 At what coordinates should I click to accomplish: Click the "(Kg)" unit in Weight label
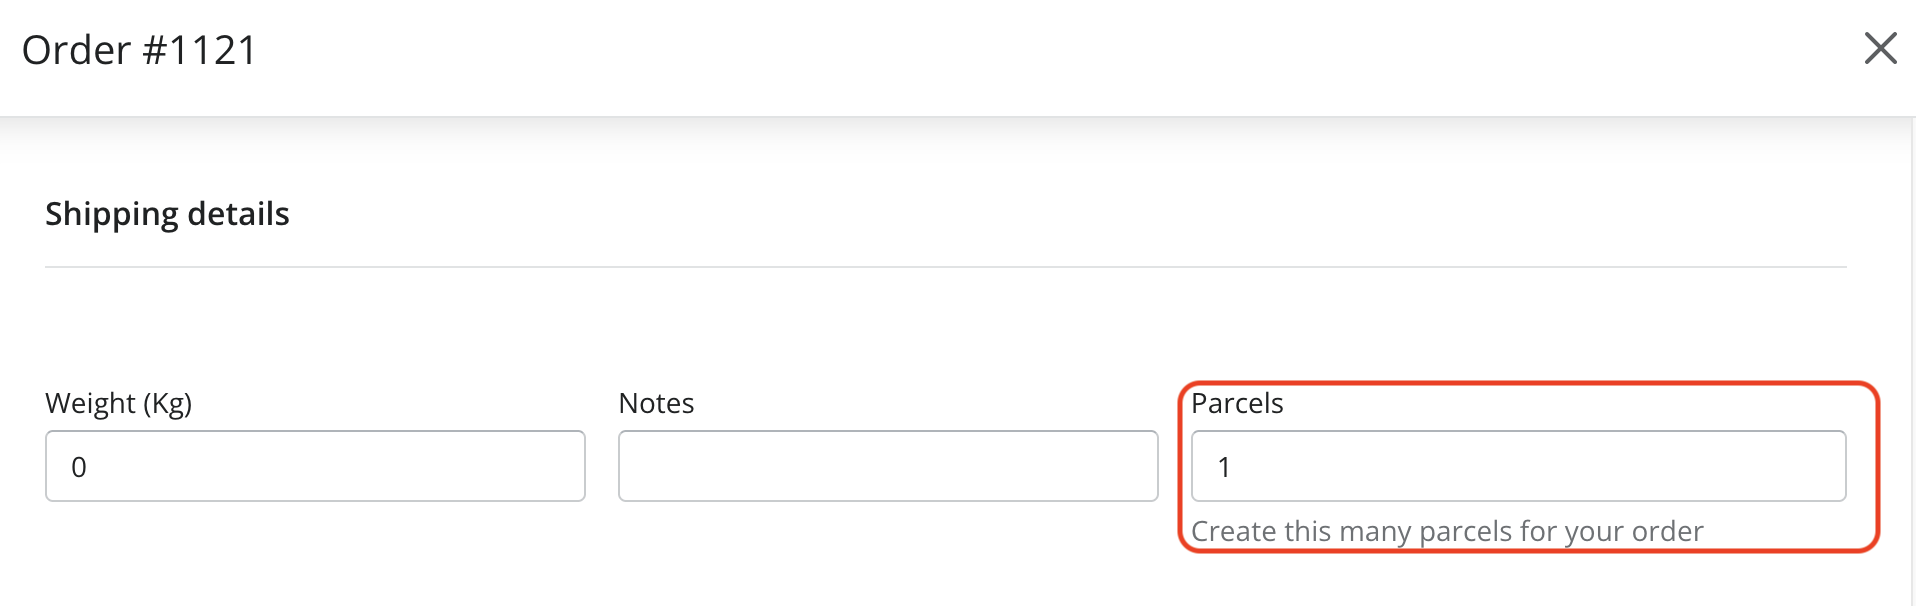pos(167,403)
